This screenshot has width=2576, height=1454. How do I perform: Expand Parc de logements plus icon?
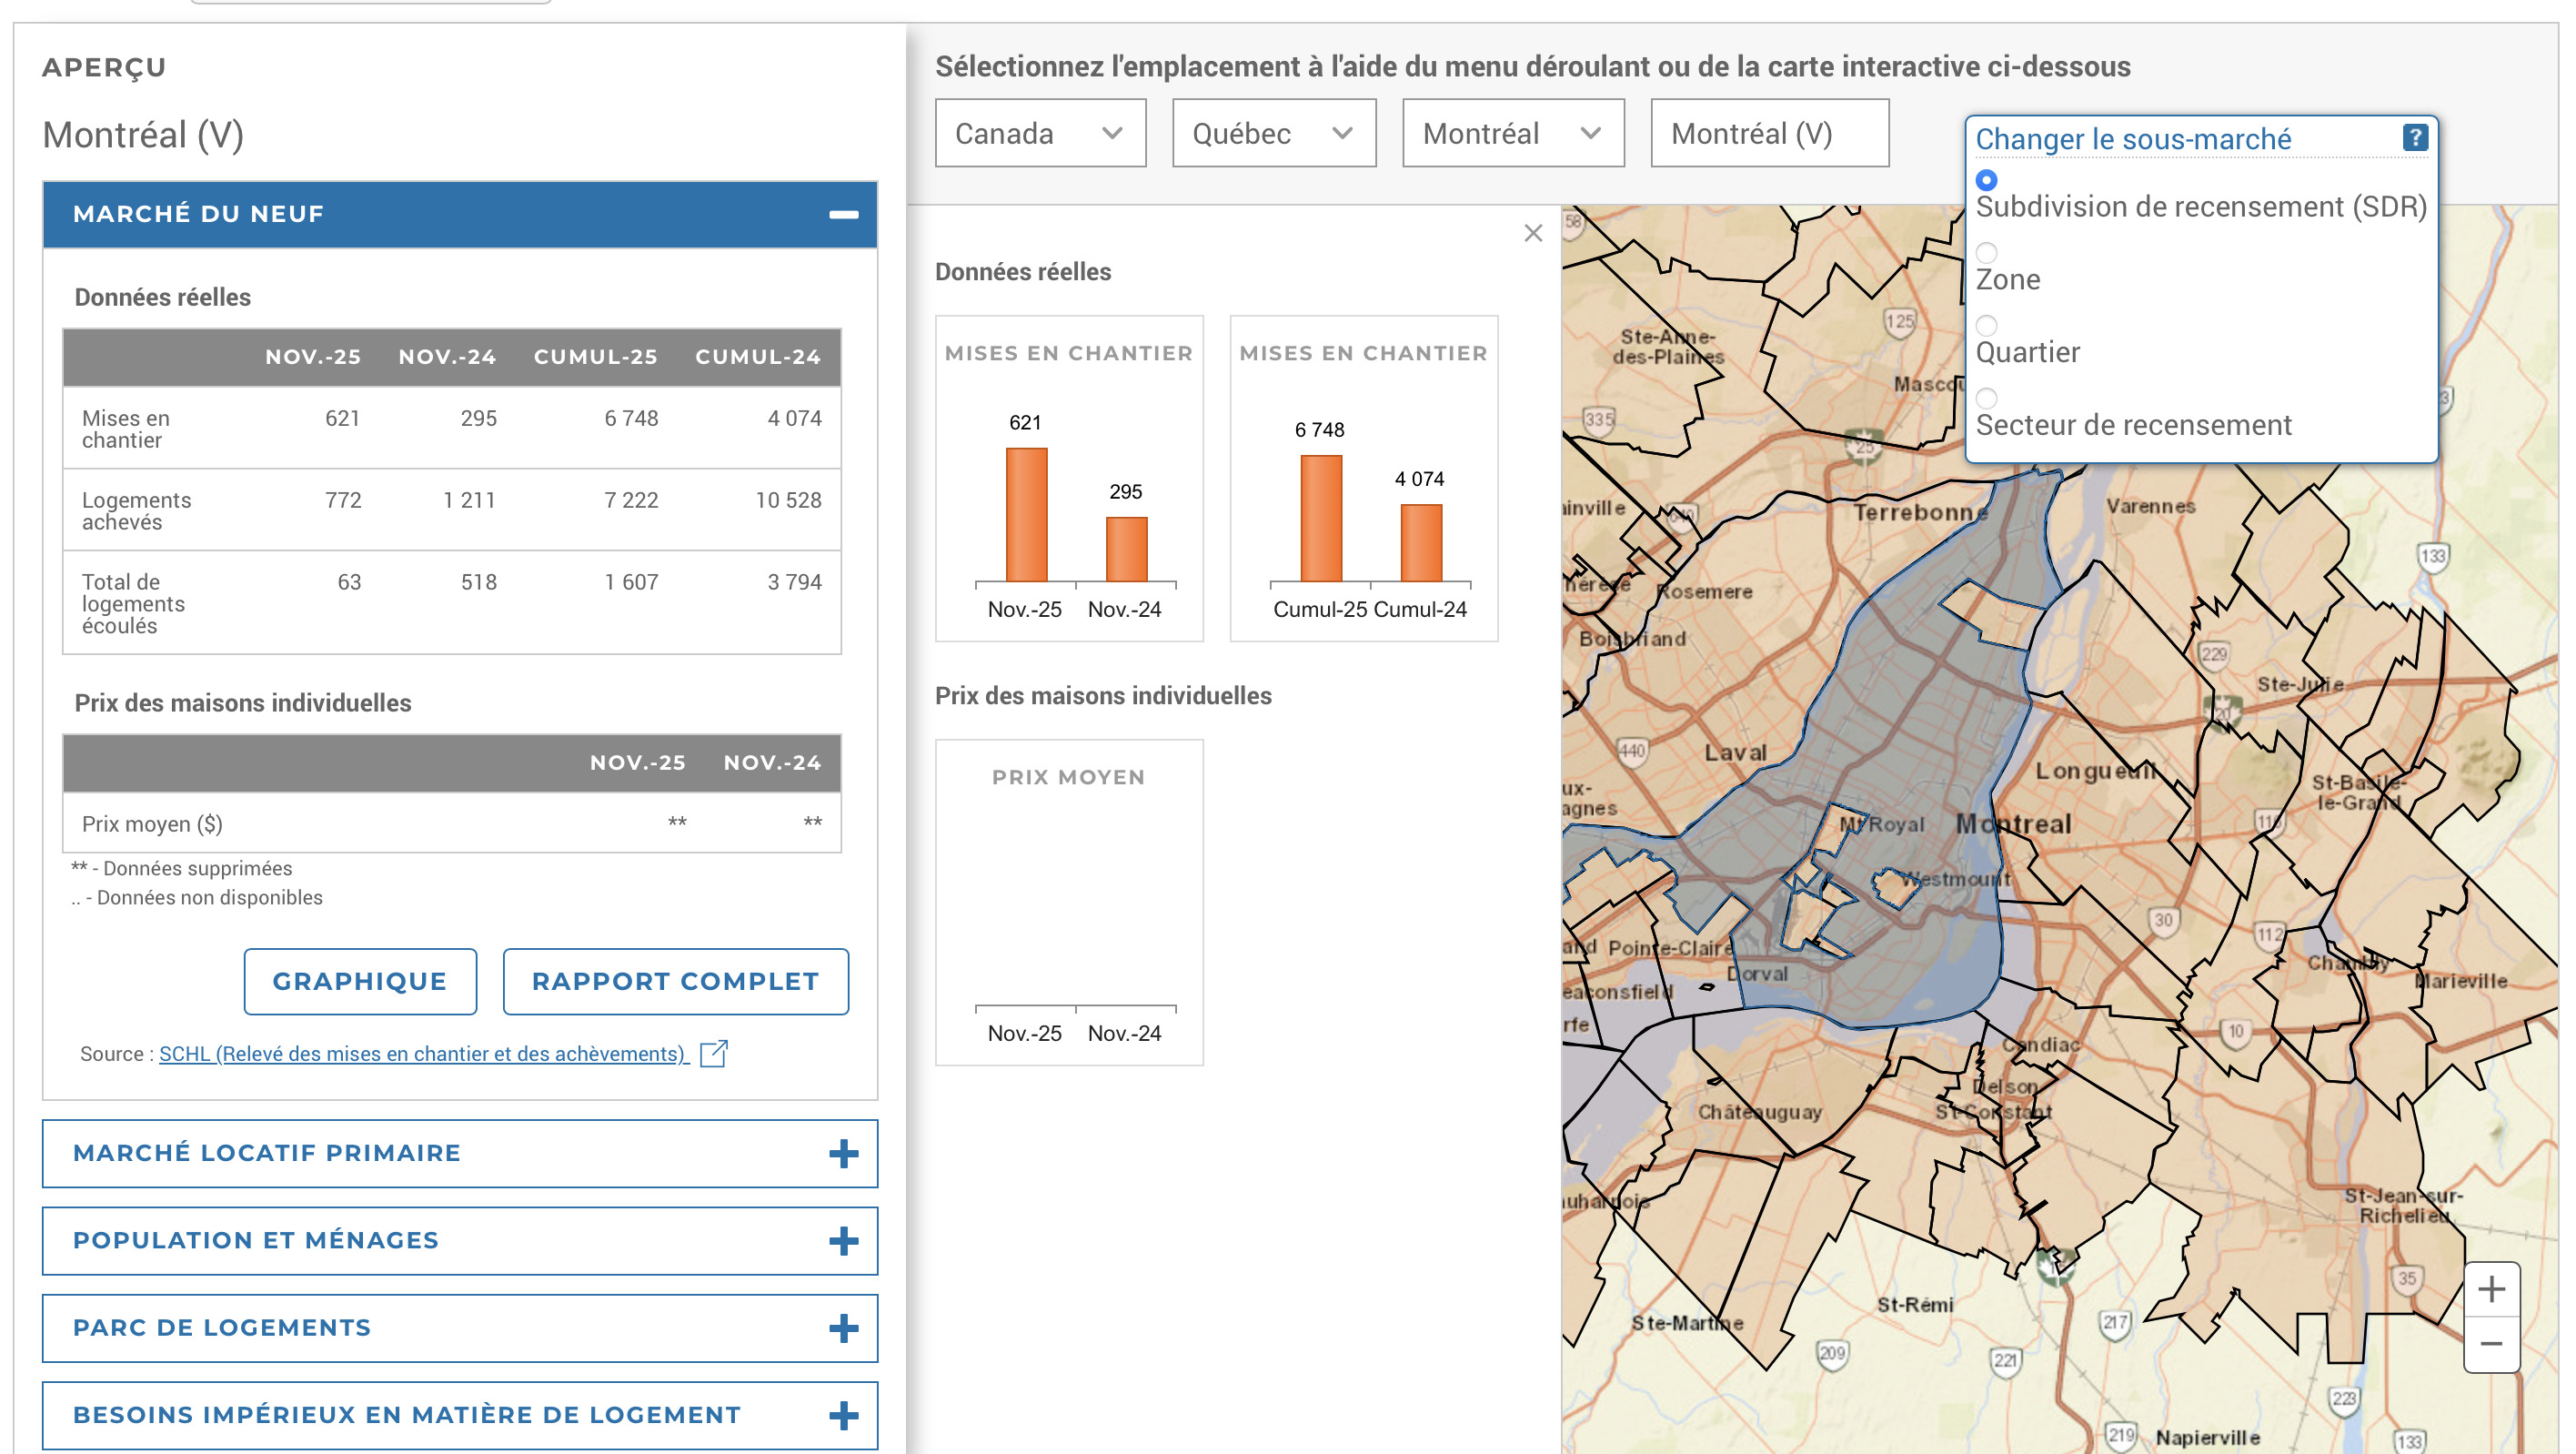[843, 1328]
